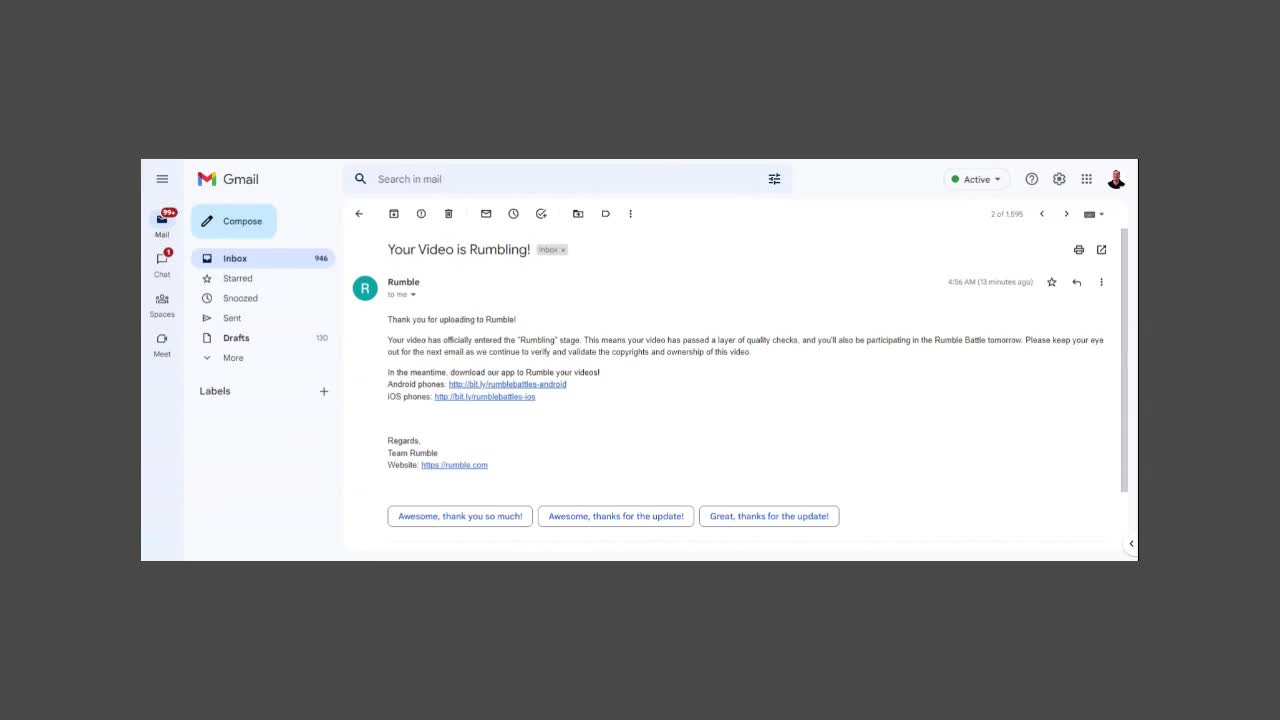Expand recipient details next to 'to me'

click(x=413, y=295)
